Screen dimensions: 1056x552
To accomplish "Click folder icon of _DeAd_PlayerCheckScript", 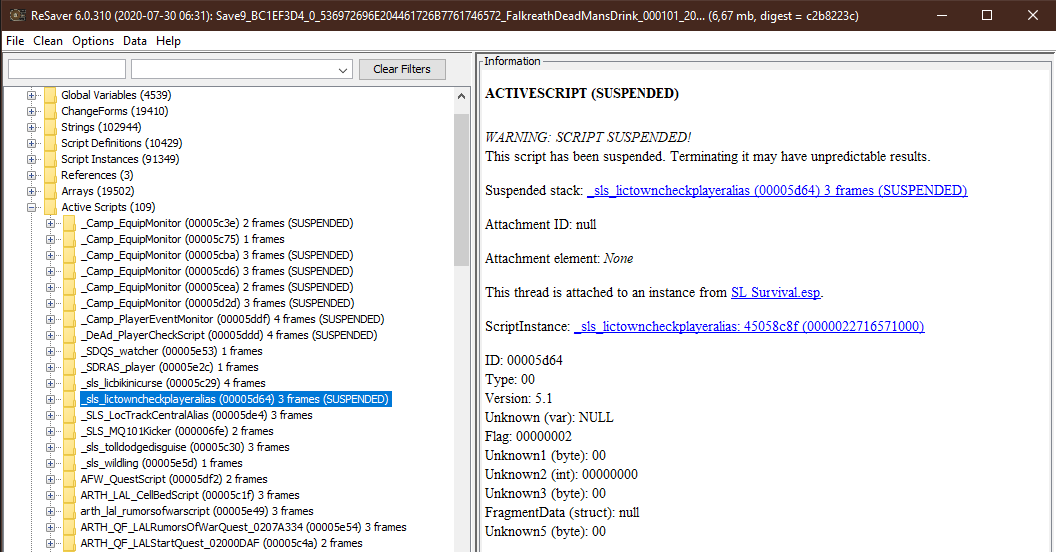I will (69, 335).
